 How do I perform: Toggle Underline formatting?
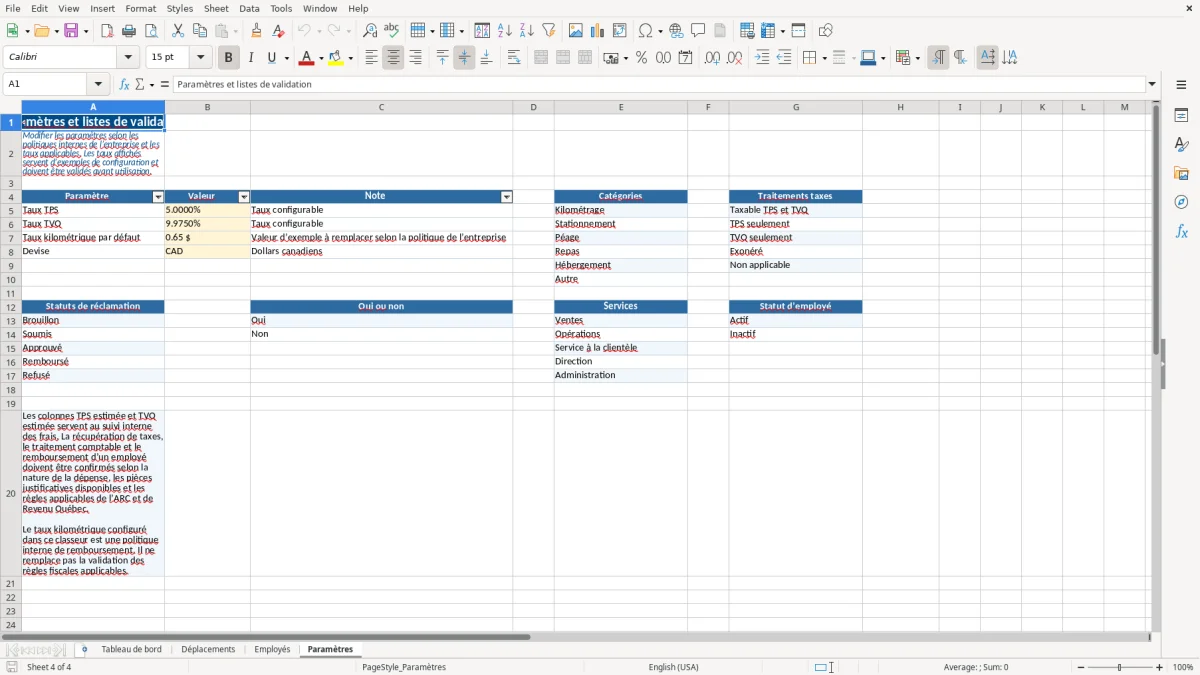[x=271, y=58]
